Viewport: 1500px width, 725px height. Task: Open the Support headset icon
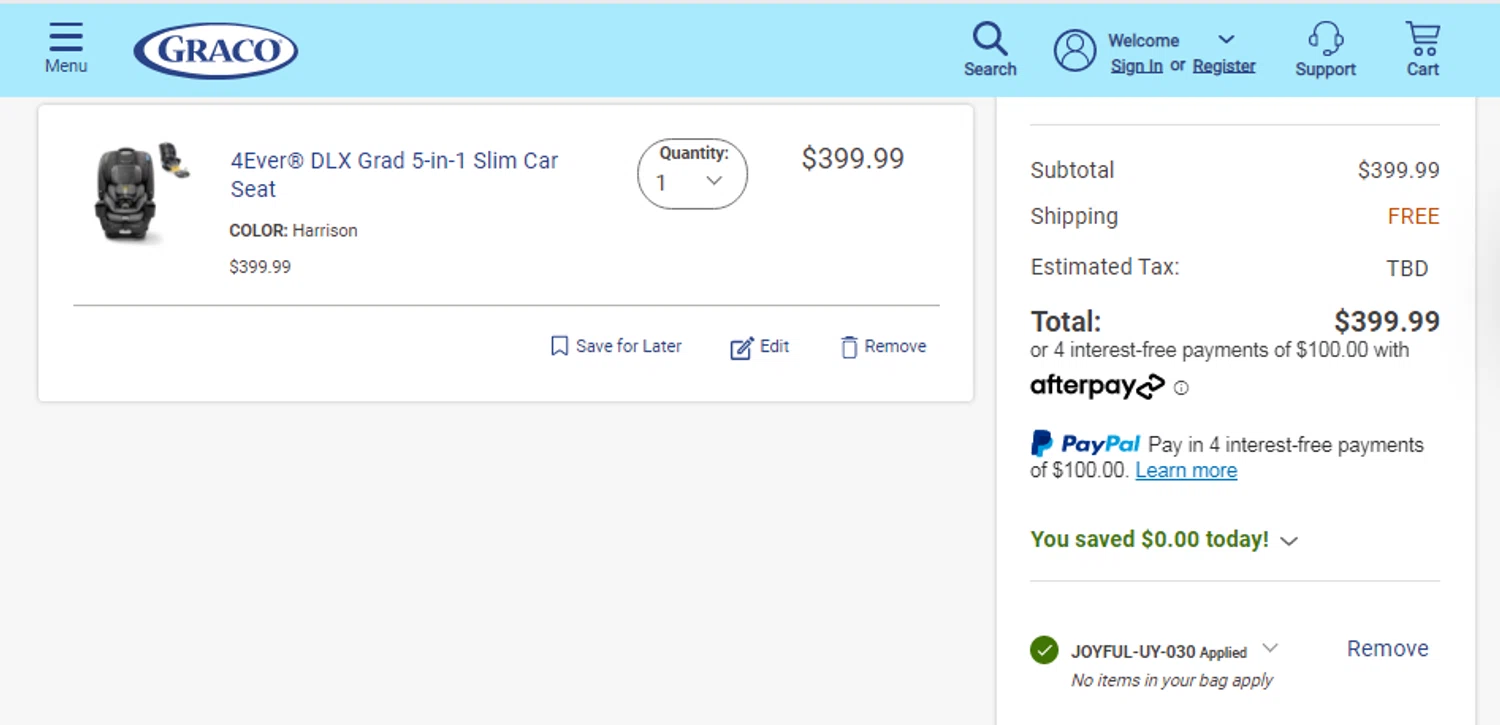[1326, 38]
